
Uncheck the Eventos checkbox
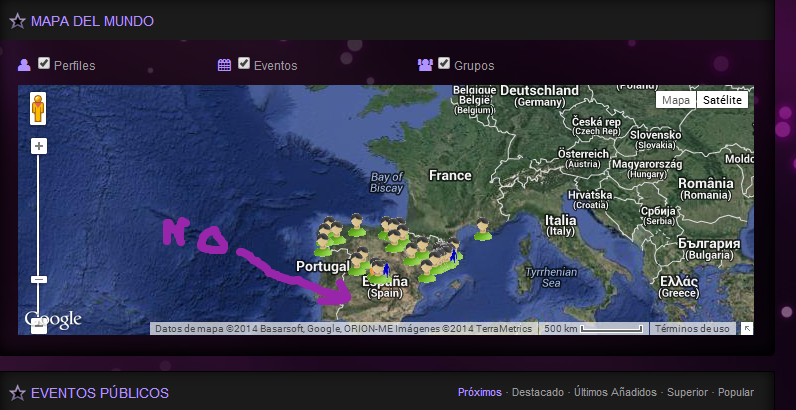click(244, 64)
